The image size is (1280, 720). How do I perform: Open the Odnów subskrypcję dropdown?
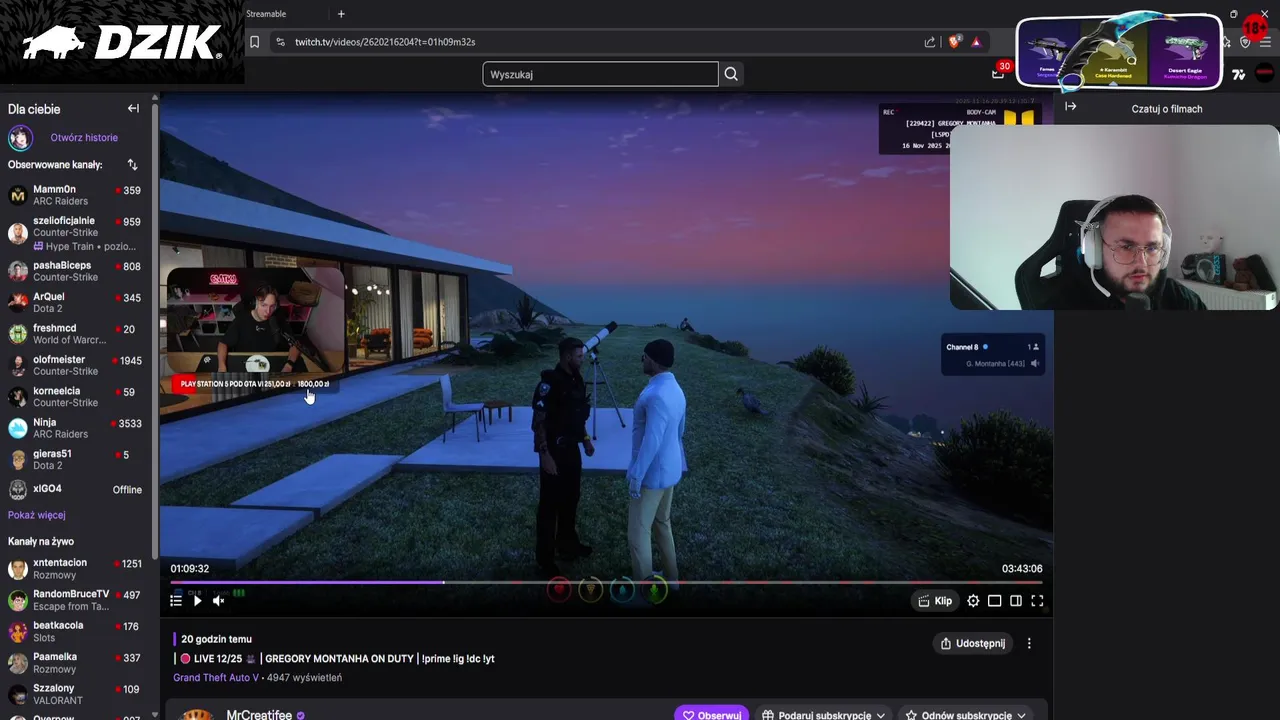point(965,715)
